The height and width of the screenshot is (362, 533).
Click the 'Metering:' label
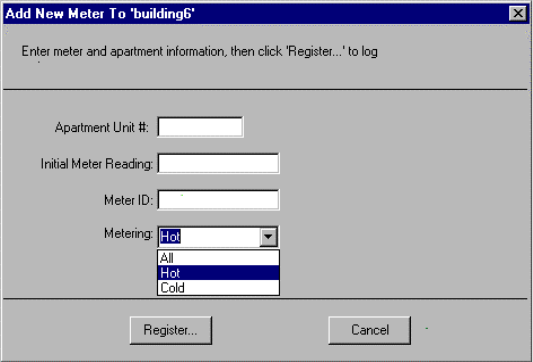pos(128,234)
